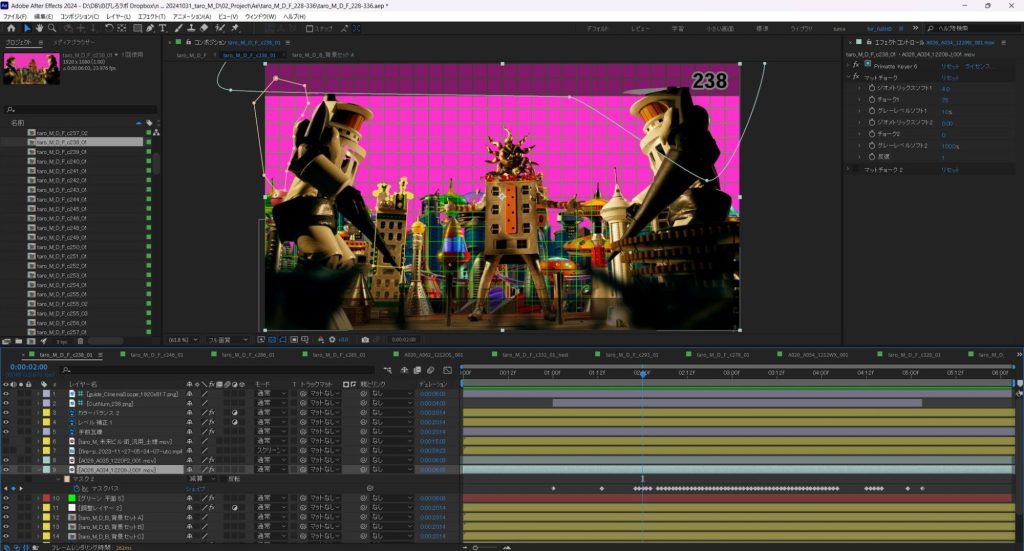Screen dimensions: 1024x551
Task: Select the Rotation tool
Action: [109, 28]
